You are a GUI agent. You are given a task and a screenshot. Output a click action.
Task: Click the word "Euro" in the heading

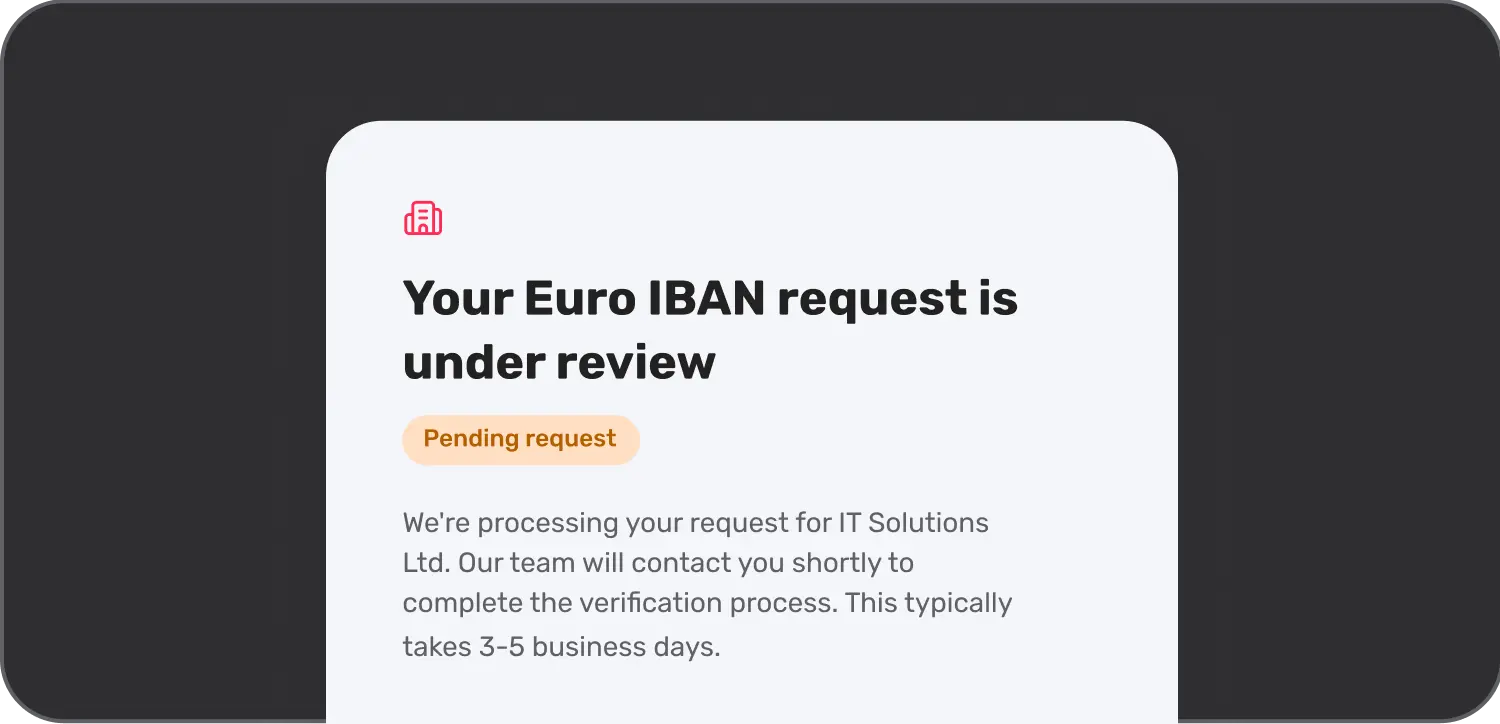pos(578,298)
